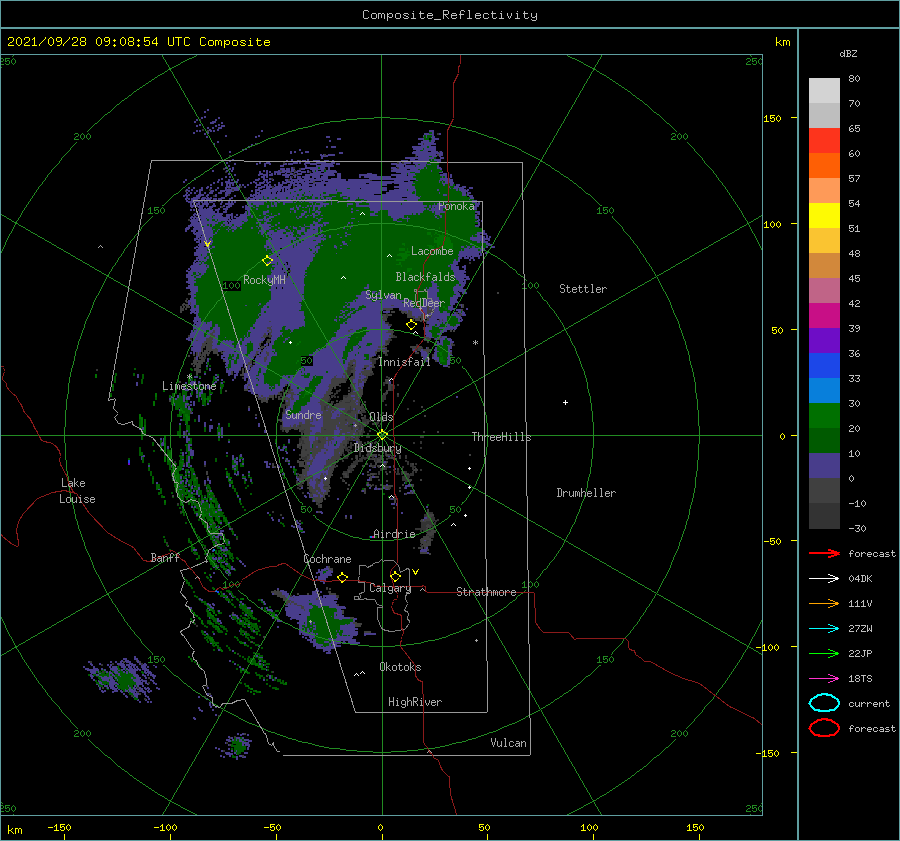
Task: Pick the light gray 80 dBZ swatch
Action: pos(824,90)
